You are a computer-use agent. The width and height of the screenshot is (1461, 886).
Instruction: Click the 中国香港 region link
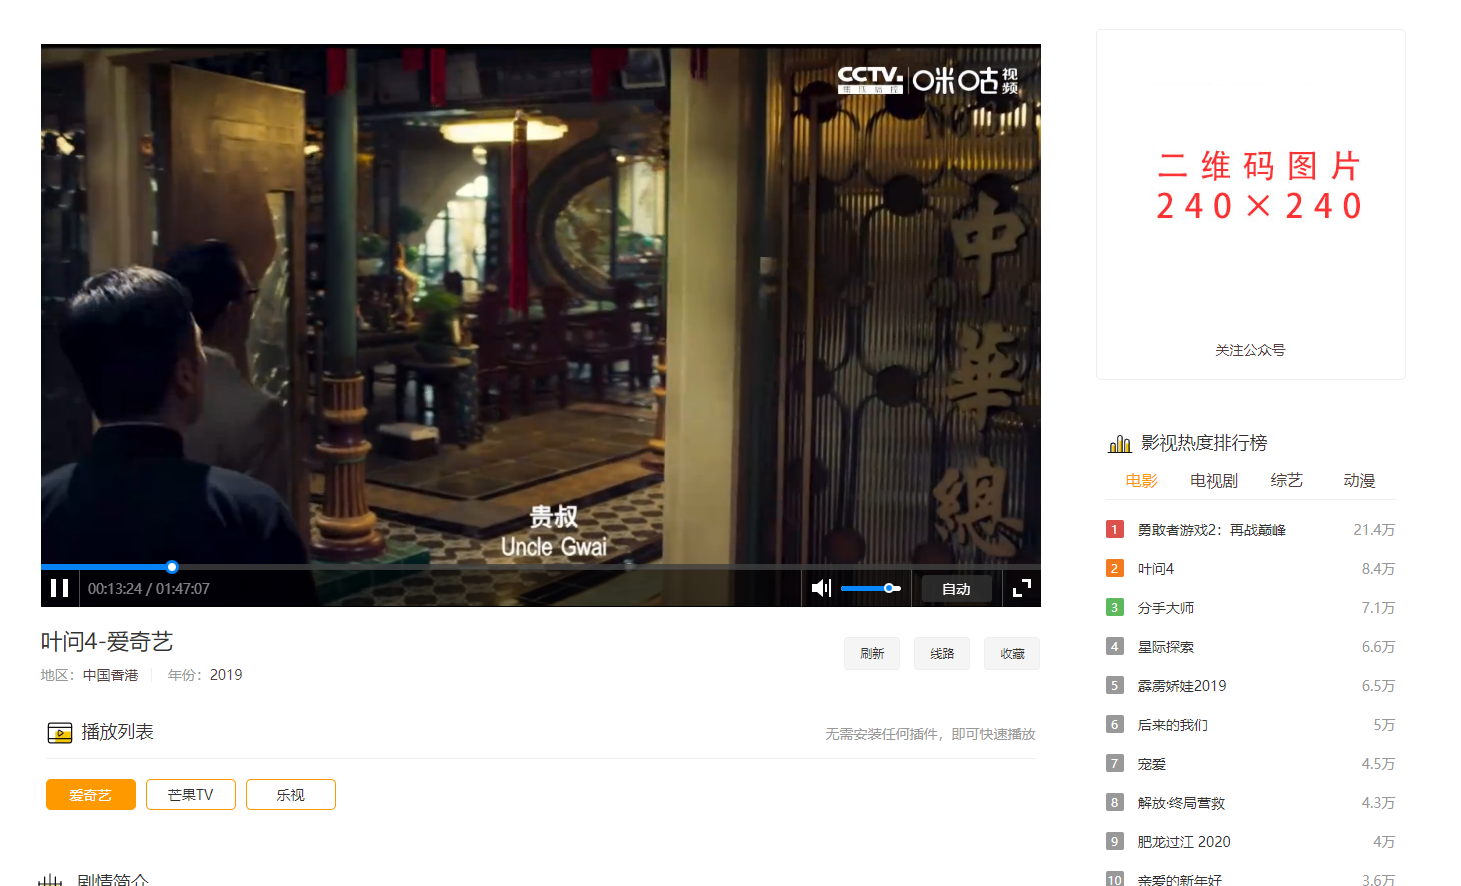pos(110,675)
